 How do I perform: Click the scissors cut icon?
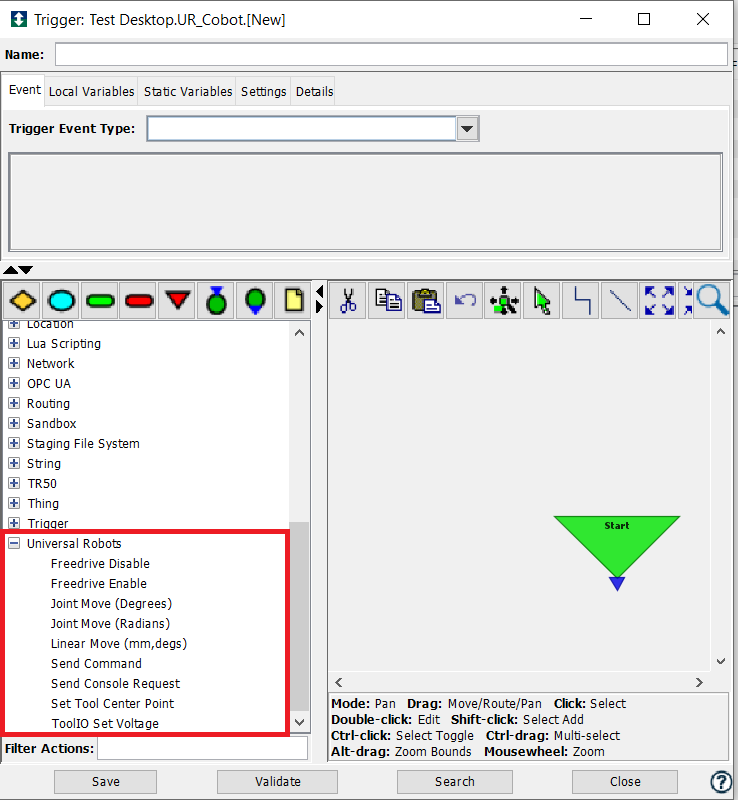coord(348,300)
